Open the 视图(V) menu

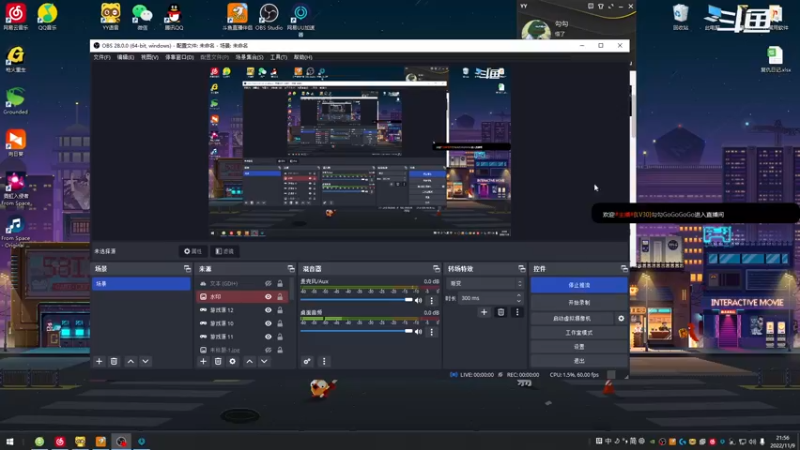(x=149, y=57)
